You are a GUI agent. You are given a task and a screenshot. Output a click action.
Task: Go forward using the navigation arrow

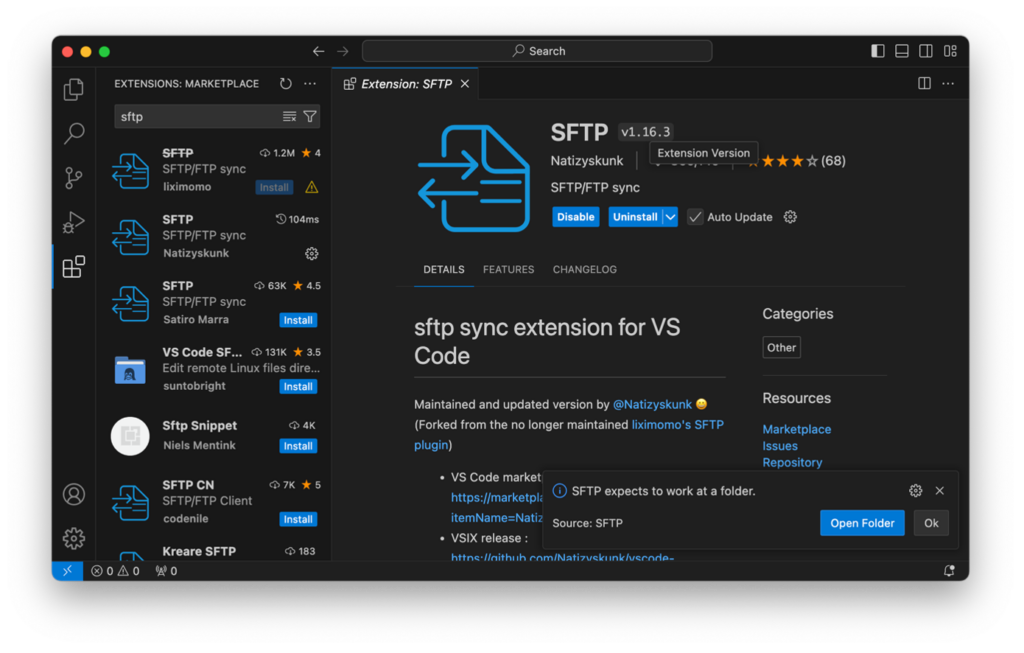[x=343, y=51]
